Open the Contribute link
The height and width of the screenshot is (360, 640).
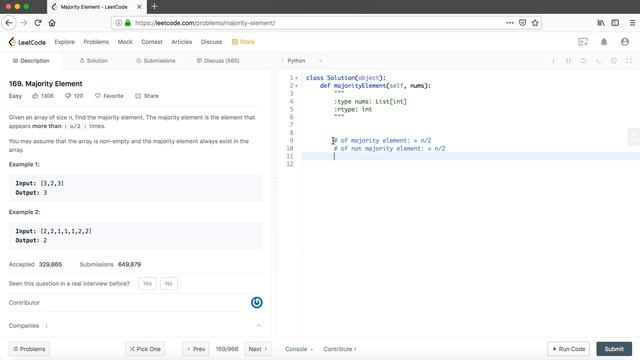340,349
